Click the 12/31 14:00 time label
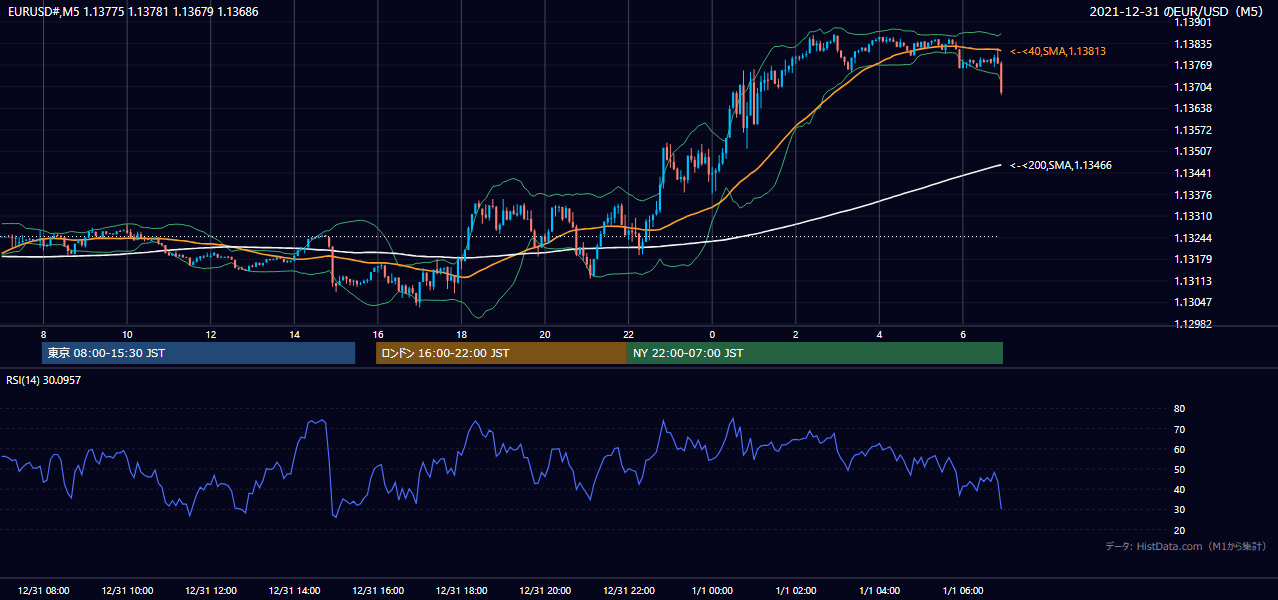Screen dimensions: 1278x600 (x=294, y=591)
